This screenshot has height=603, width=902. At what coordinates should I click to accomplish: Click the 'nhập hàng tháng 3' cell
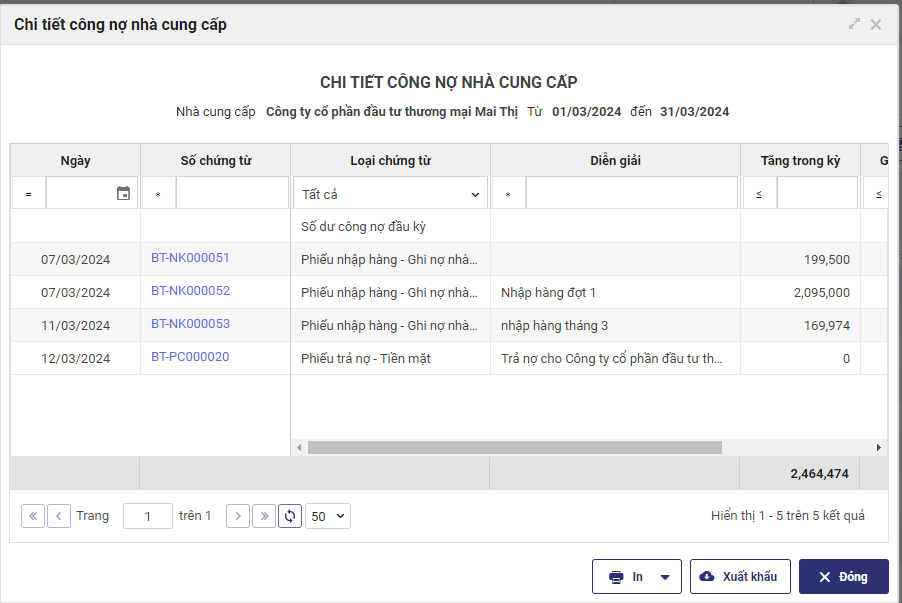click(x=616, y=325)
